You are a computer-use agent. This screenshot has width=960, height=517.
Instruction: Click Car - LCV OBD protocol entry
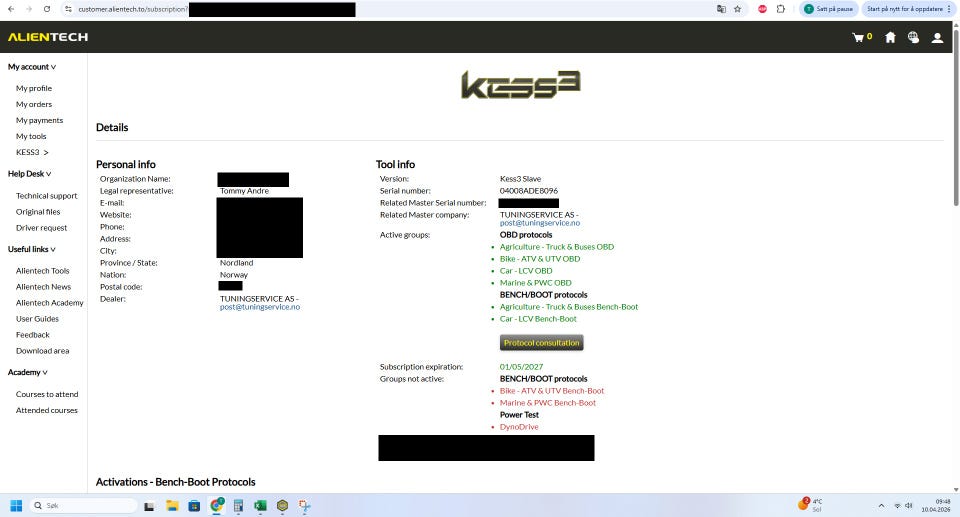coord(526,271)
